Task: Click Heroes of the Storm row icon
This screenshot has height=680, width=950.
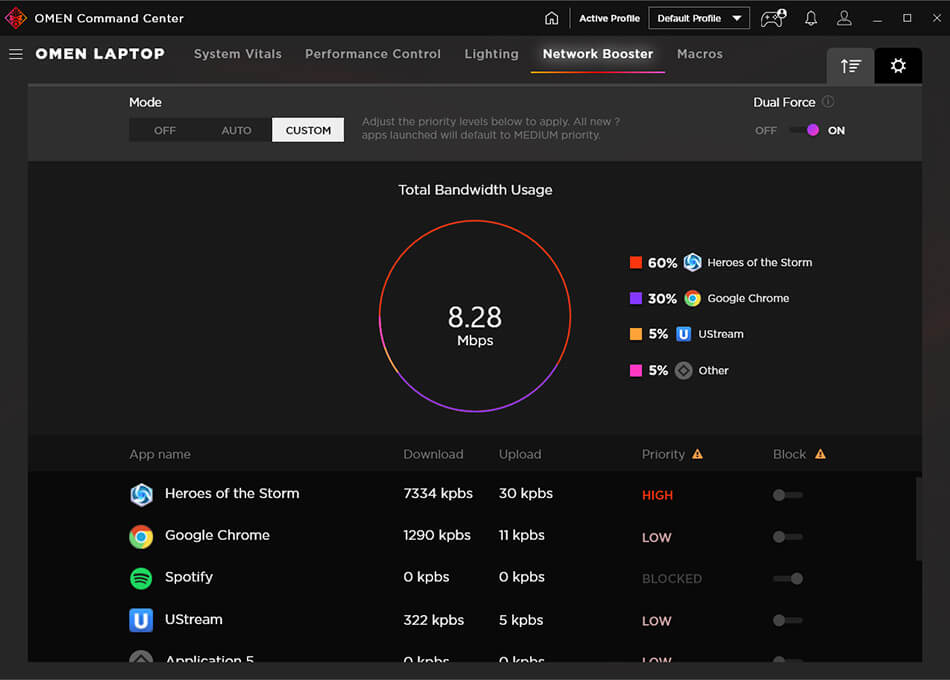Action: pos(141,495)
